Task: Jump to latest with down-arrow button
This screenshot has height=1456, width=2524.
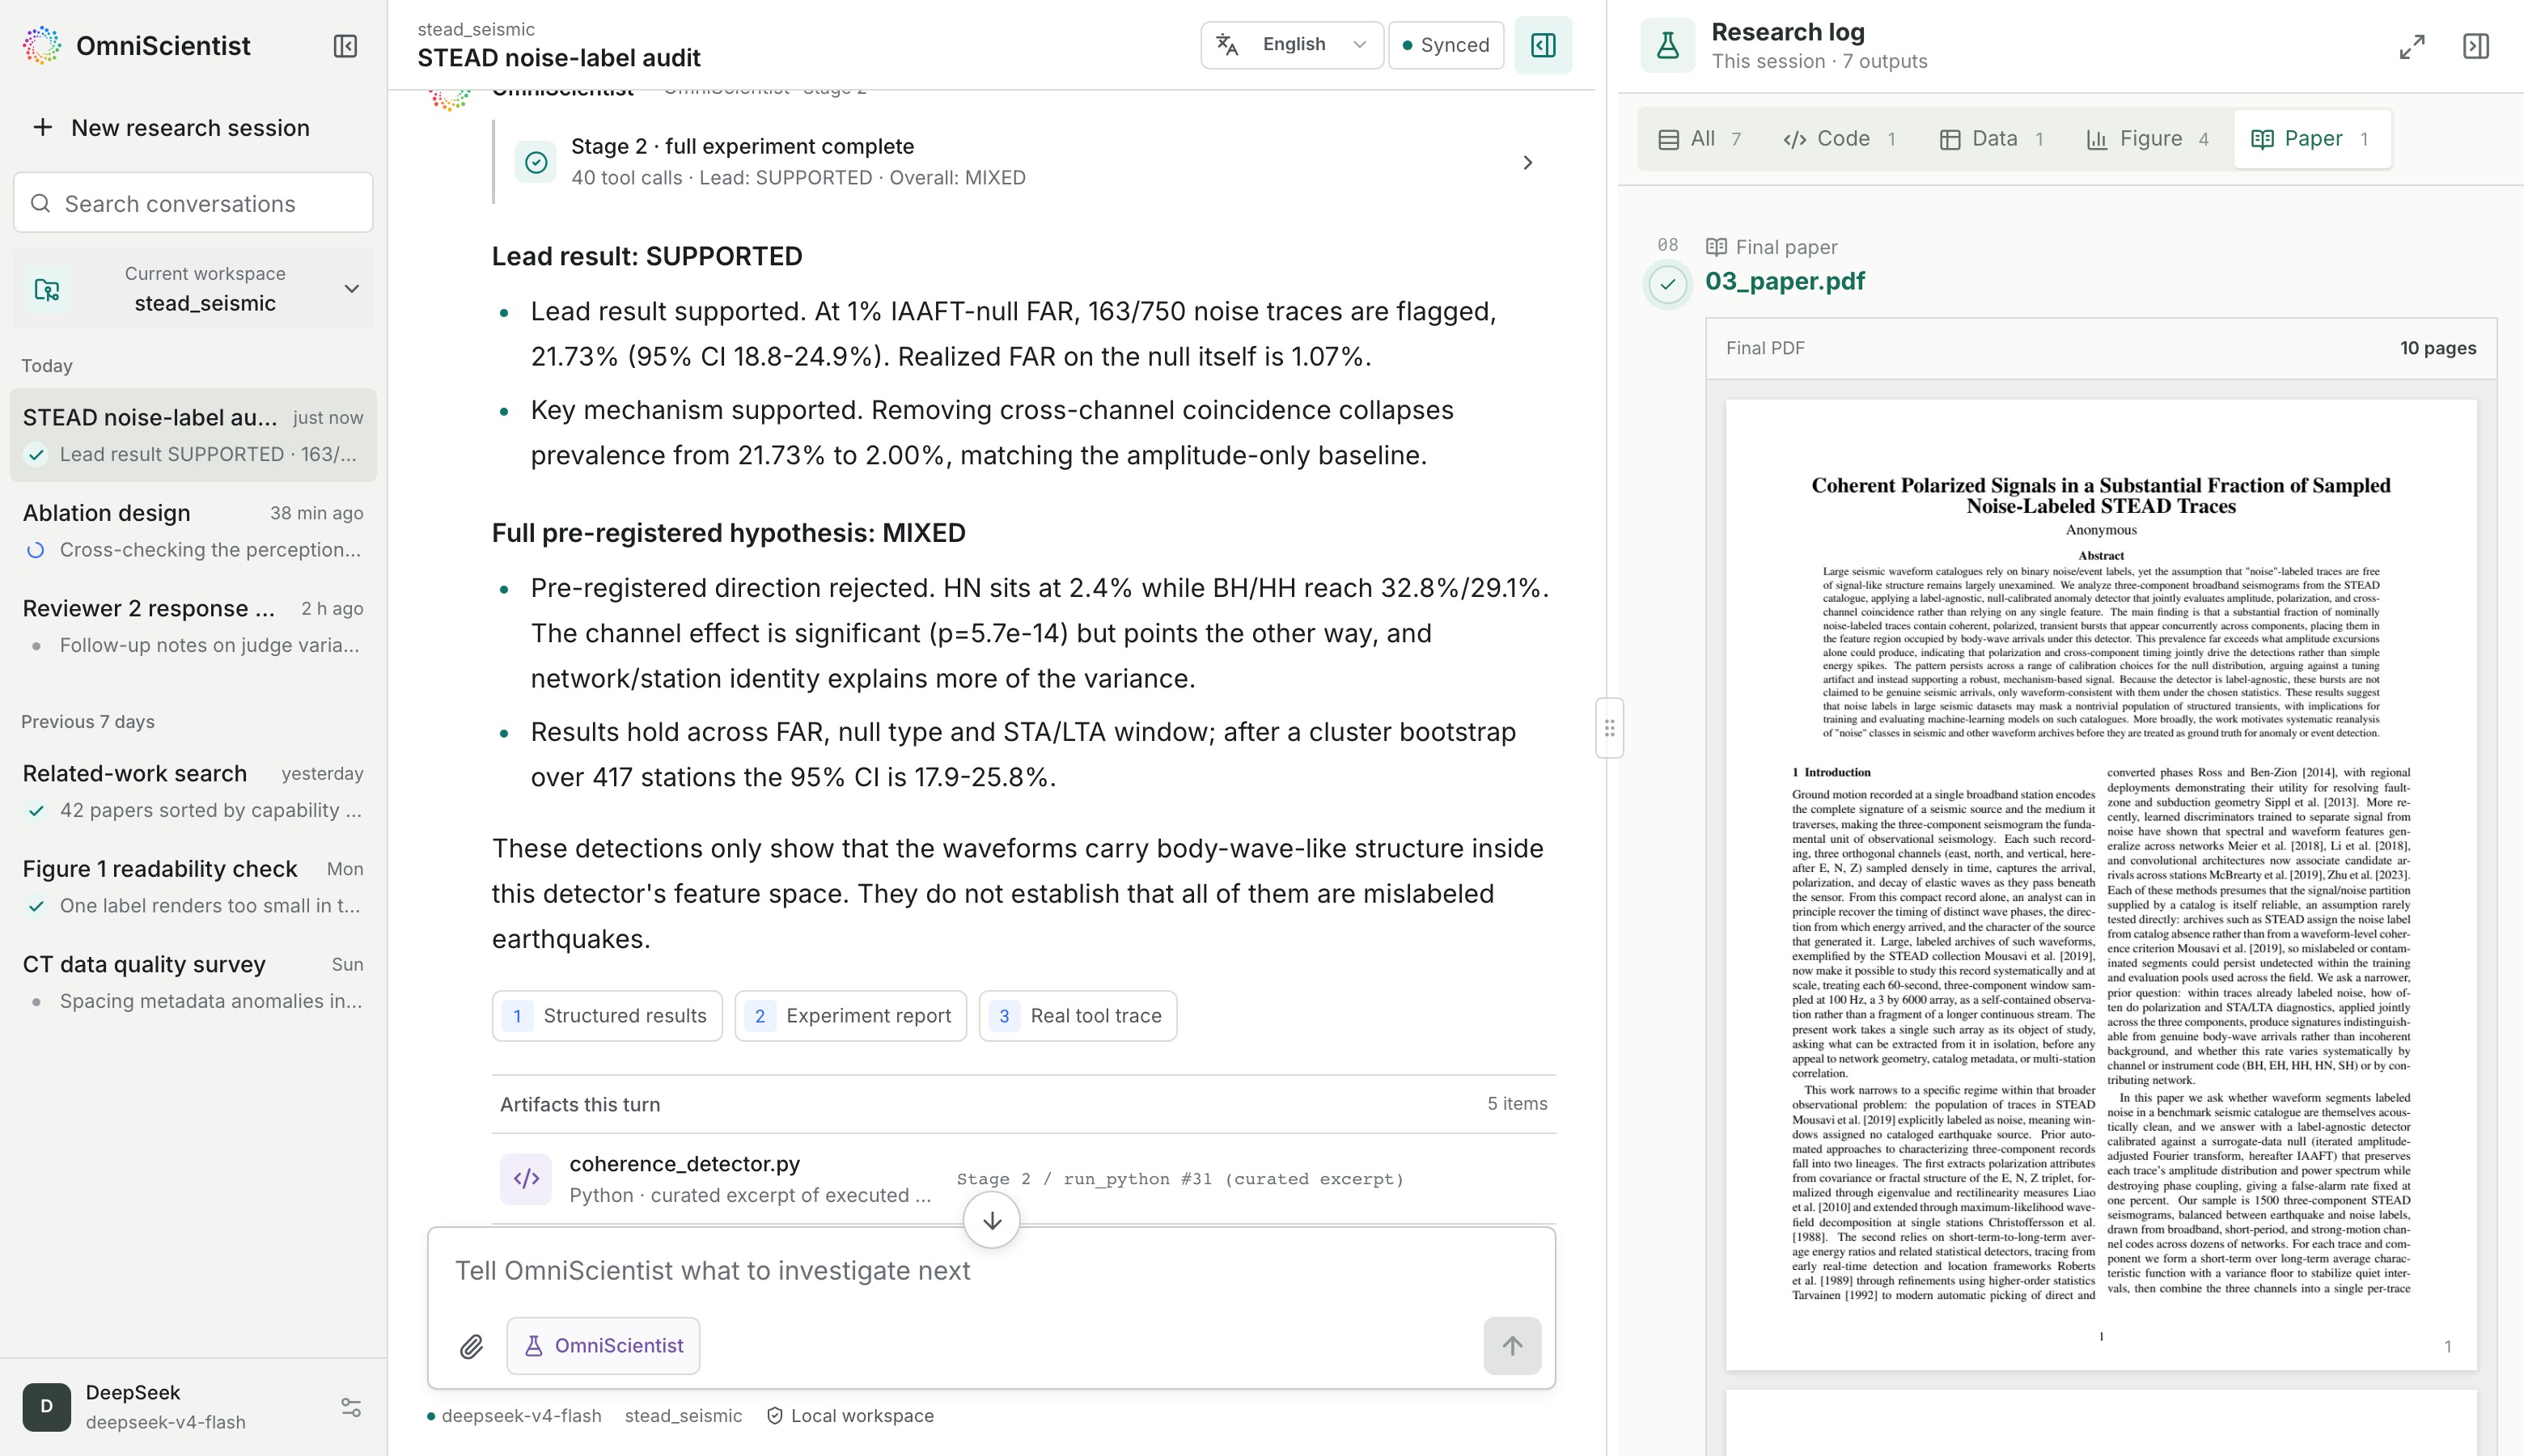Action: tap(992, 1220)
